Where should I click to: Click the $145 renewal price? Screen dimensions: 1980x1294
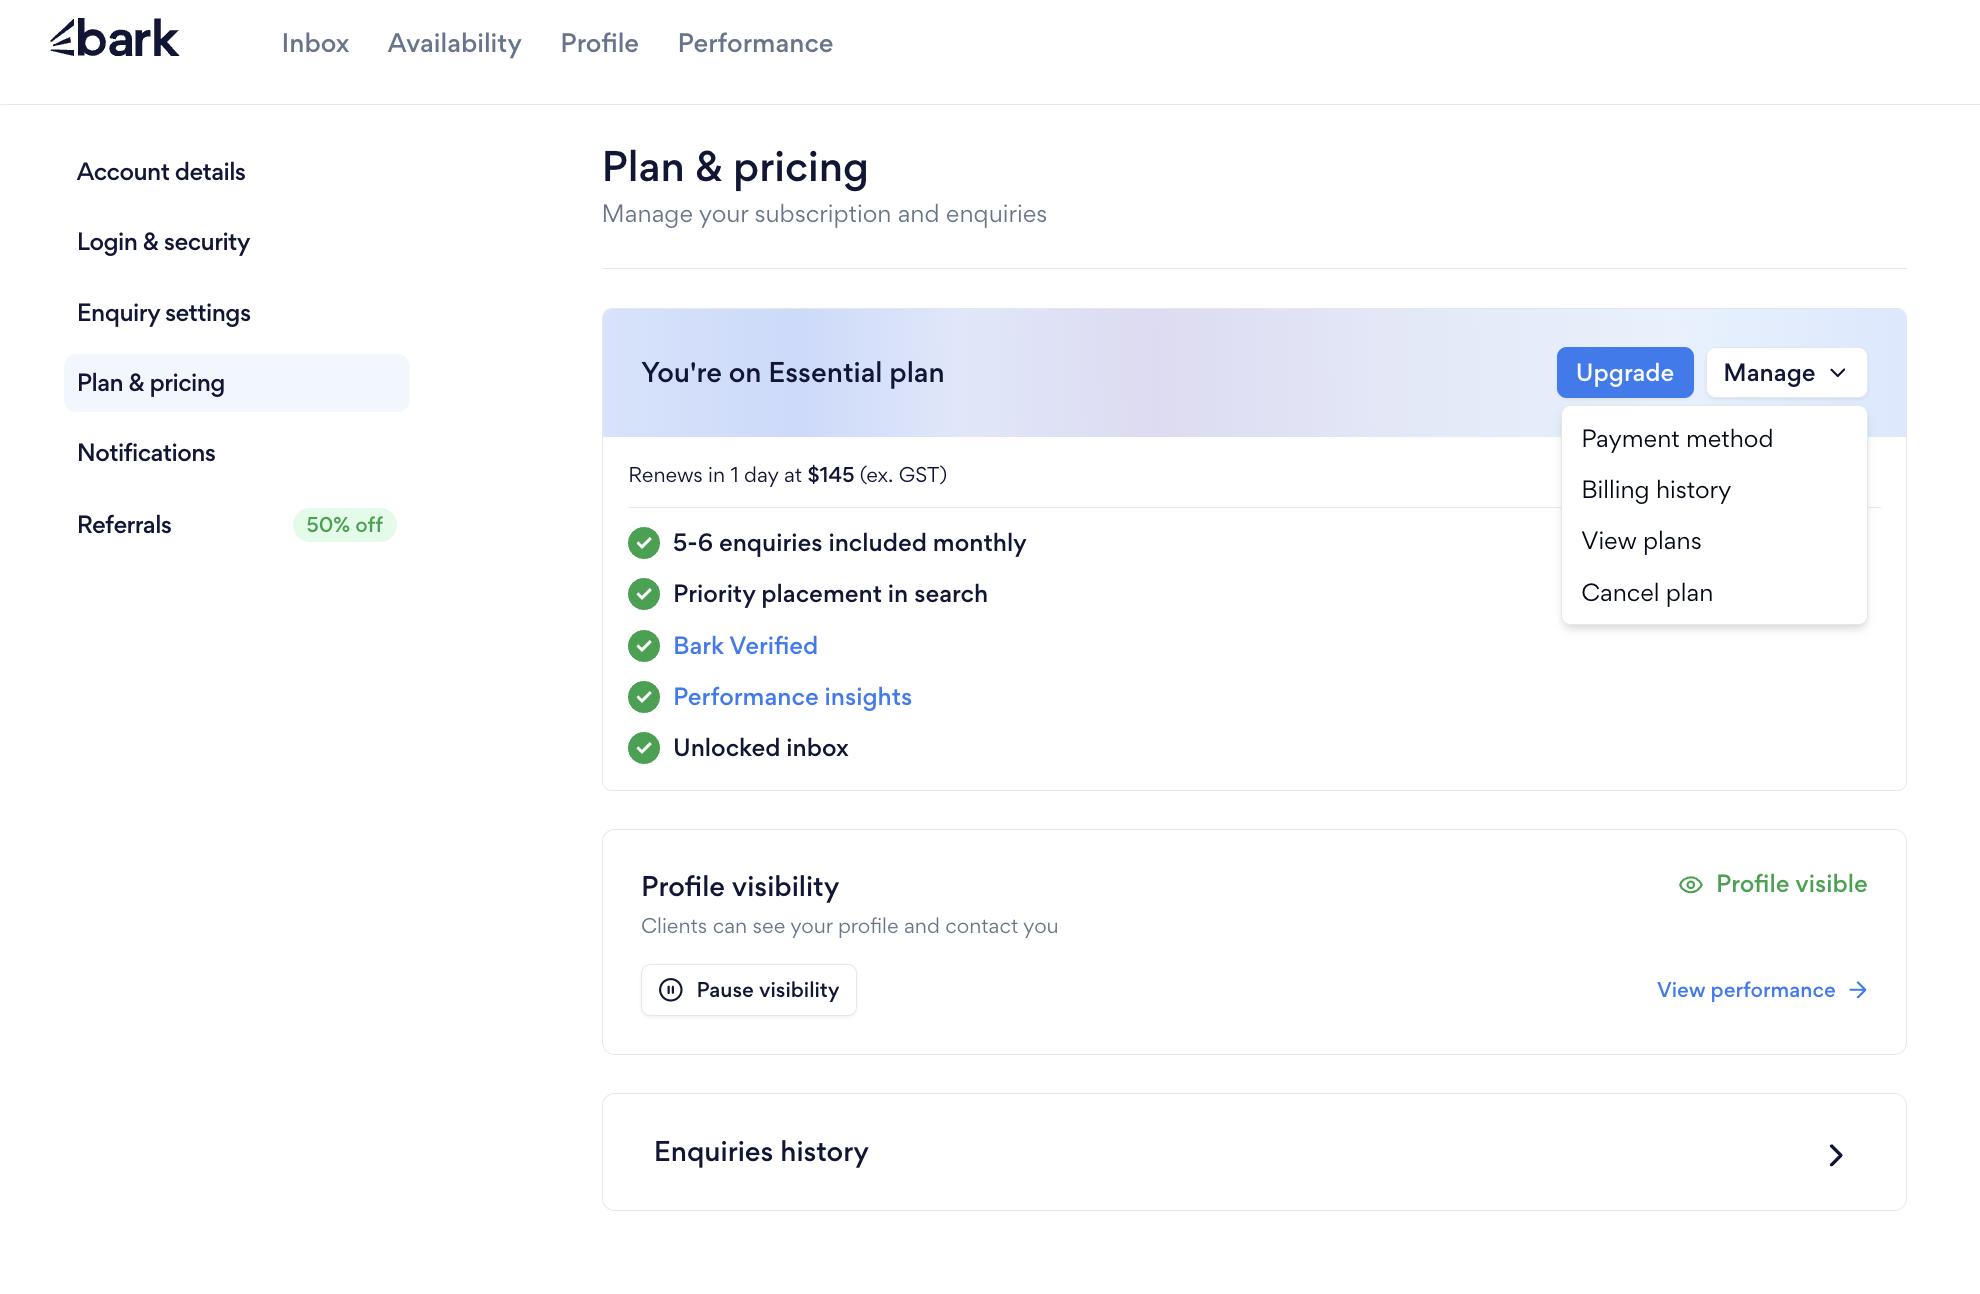coord(831,475)
